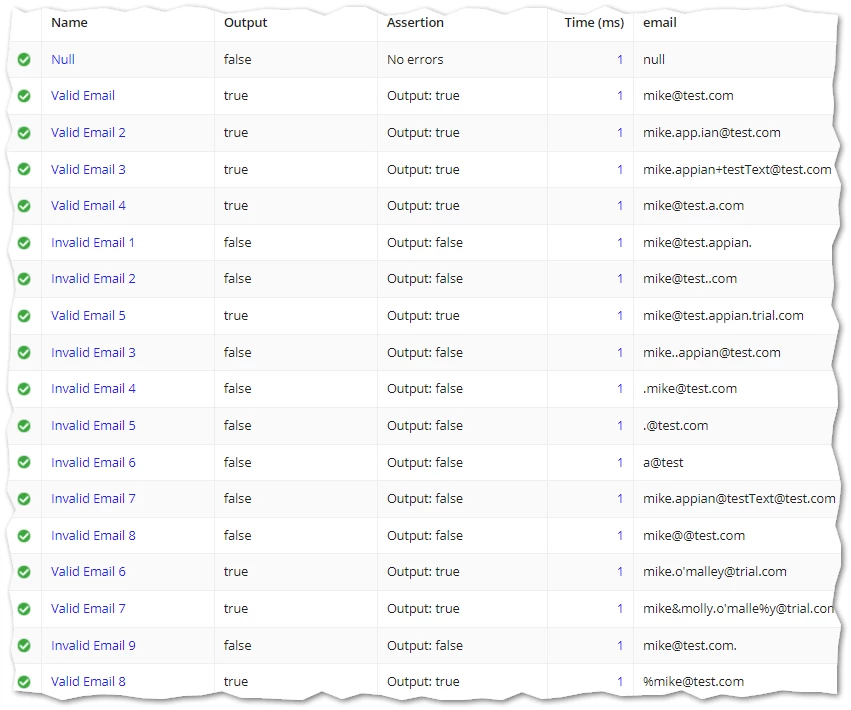
Task: Click the Assertion column header
Action: point(415,23)
